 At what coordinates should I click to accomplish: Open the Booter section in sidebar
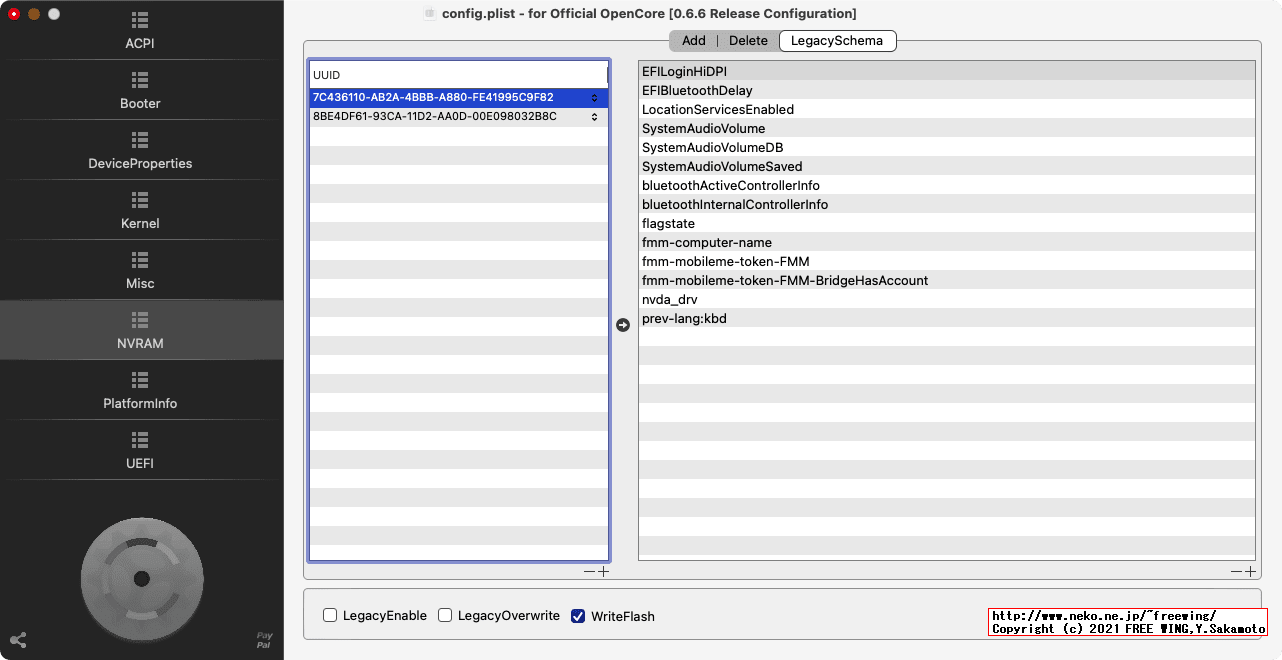click(140, 90)
